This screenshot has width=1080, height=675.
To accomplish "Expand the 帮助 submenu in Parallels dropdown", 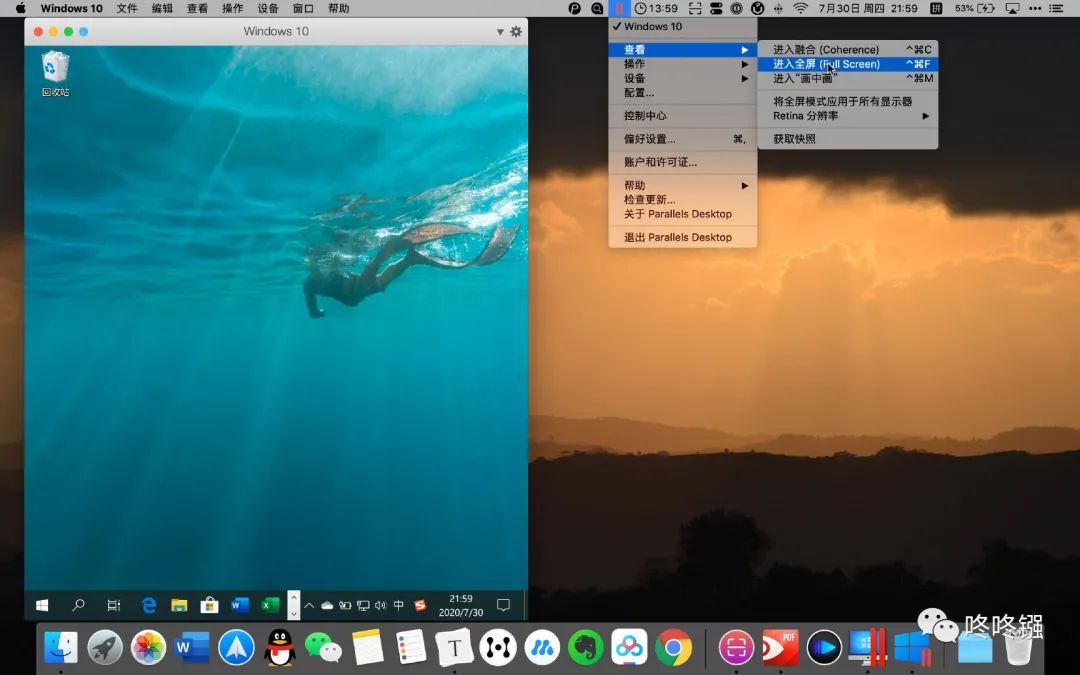I will coord(683,185).
